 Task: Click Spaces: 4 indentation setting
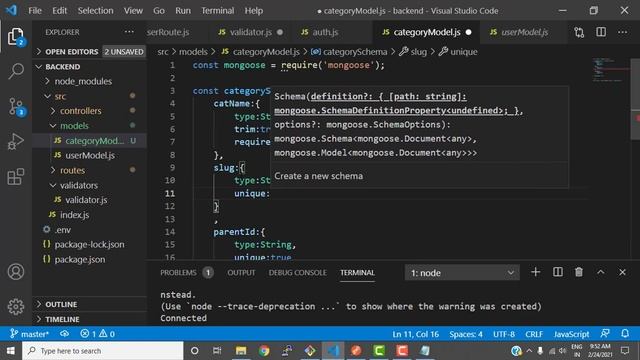[x=466, y=334]
